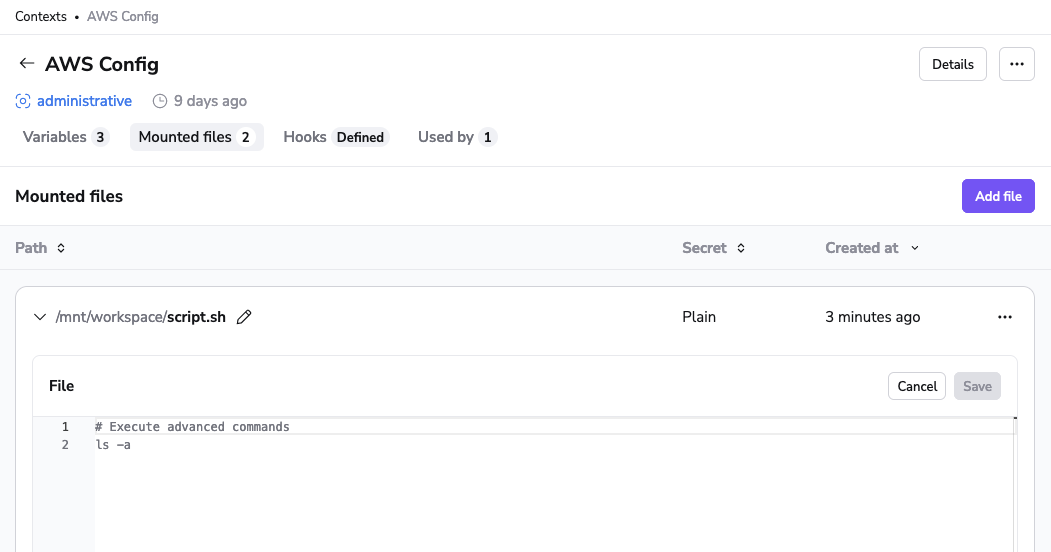Edit script.sh path with pencil icon
The height and width of the screenshot is (552, 1051).
pyautogui.click(x=244, y=317)
